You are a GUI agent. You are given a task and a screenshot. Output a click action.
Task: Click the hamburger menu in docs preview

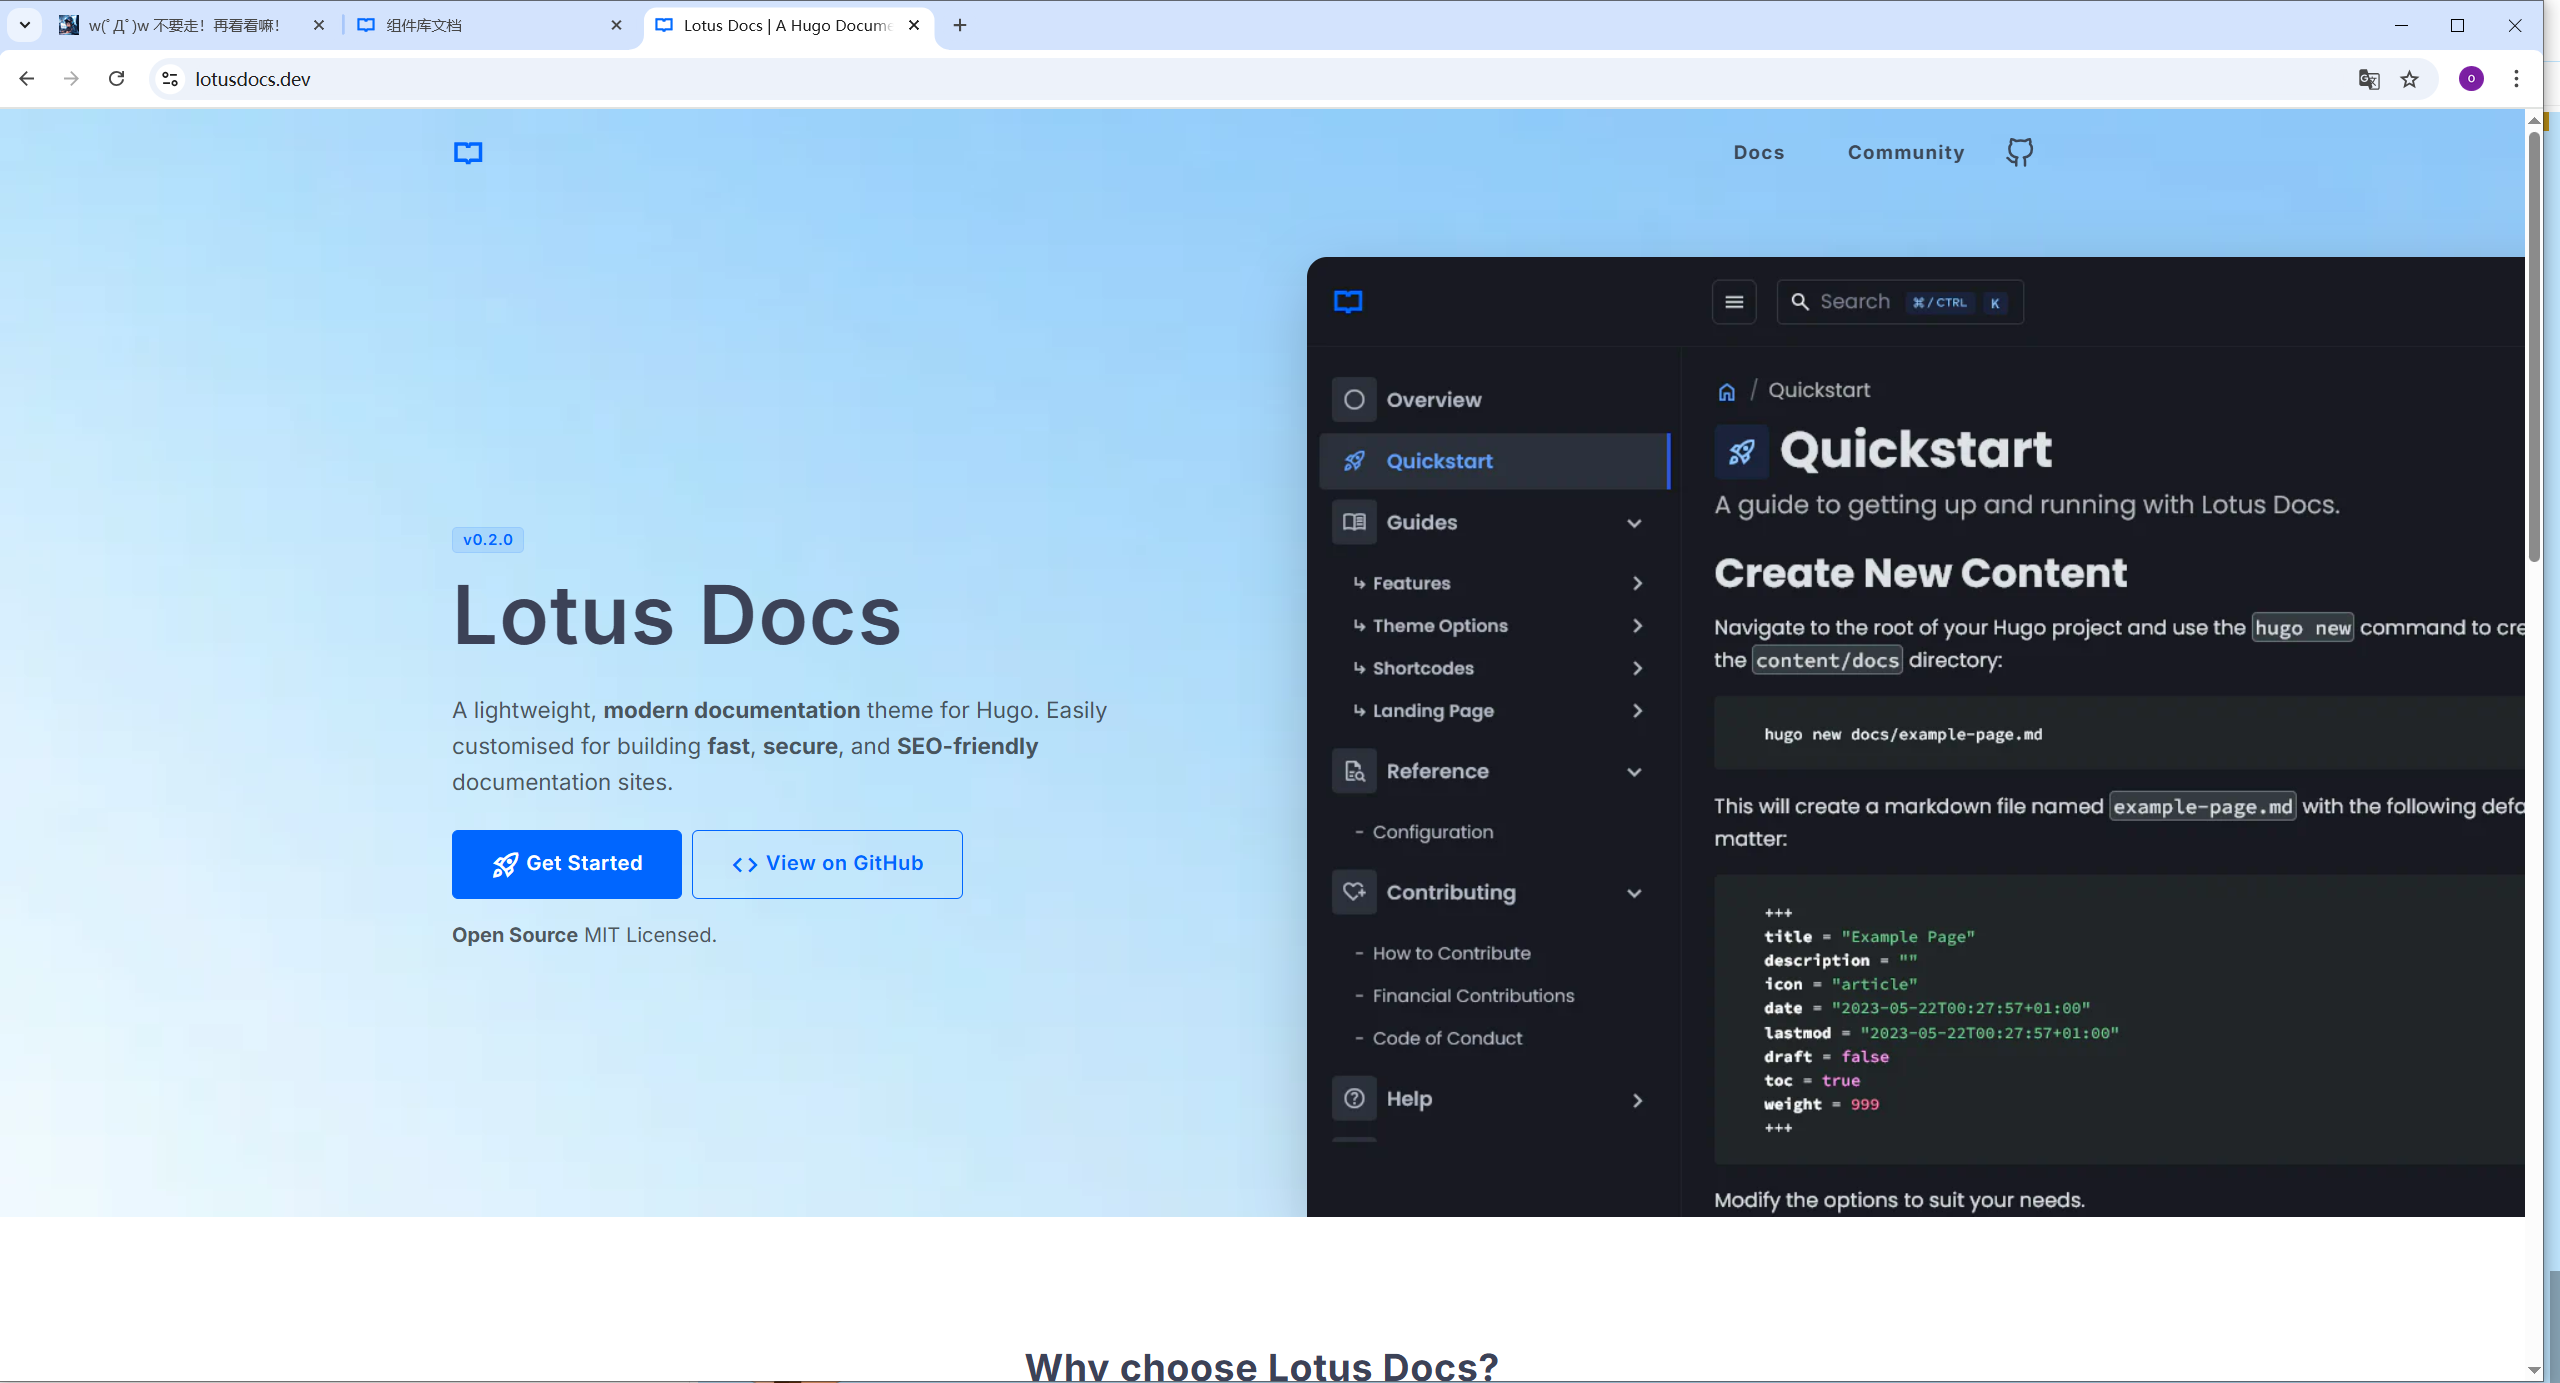pos(1734,302)
